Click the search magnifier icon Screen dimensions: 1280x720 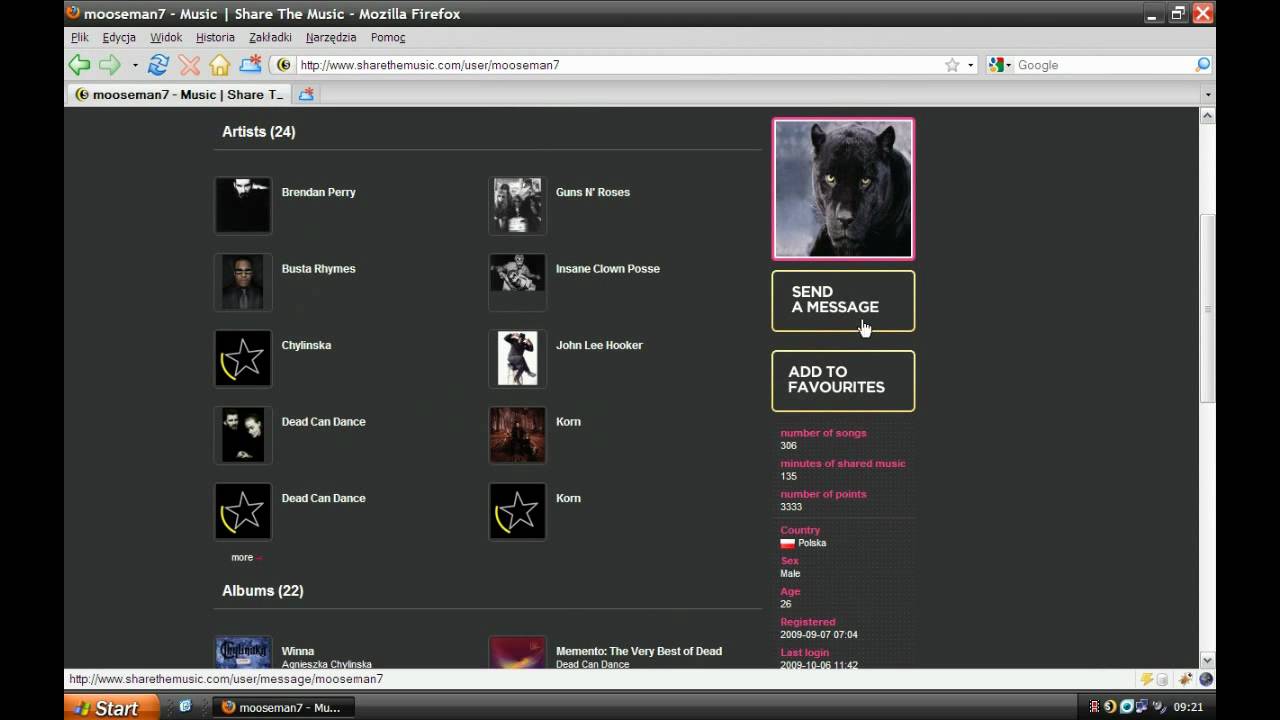(1203, 65)
